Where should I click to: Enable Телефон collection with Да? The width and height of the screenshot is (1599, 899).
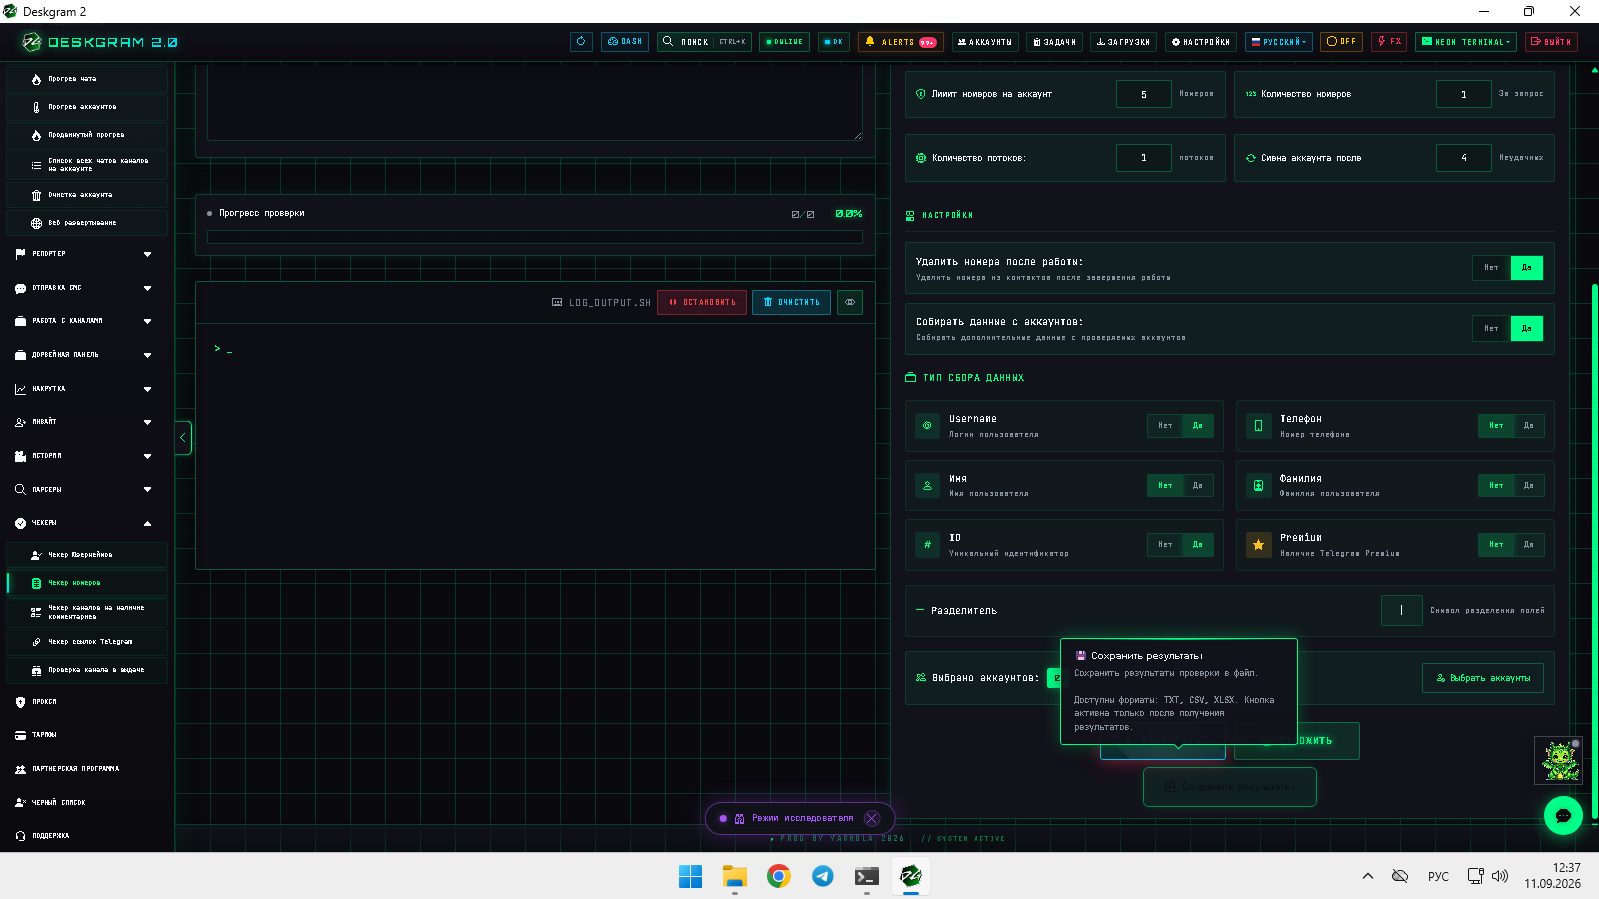pos(1528,426)
